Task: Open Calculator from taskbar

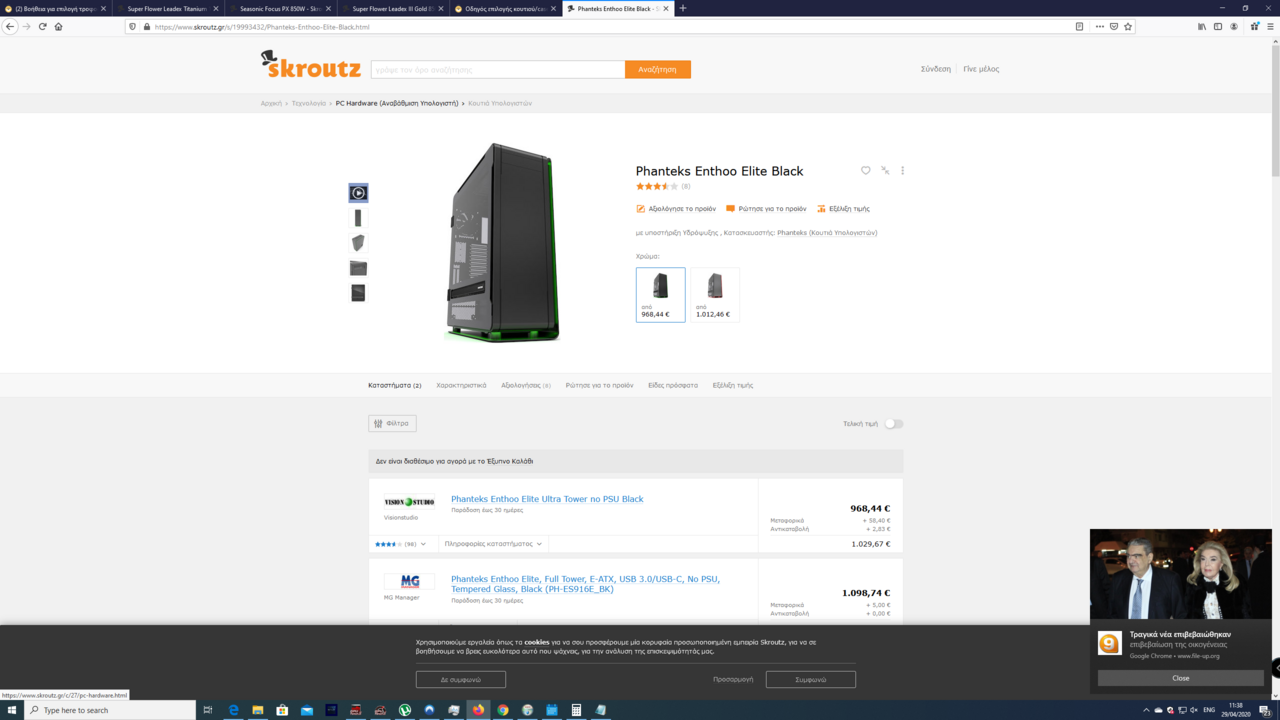Action: [576, 710]
